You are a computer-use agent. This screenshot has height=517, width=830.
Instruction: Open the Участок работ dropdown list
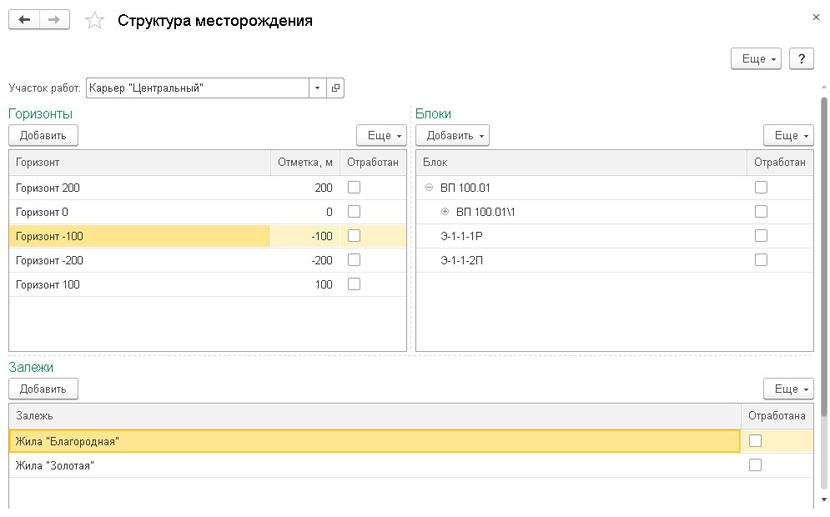pyautogui.click(x=317, y=88)
